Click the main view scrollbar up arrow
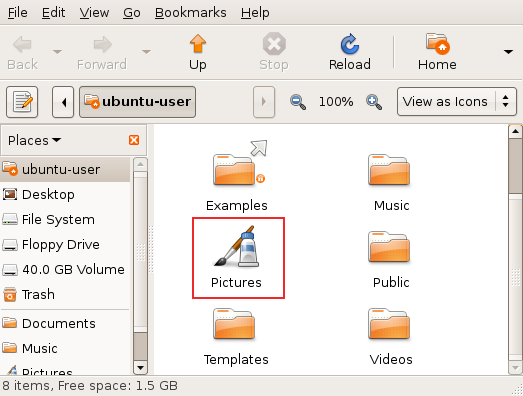The height and width of the screenshot is (396, 523). [x=515, y=131]
